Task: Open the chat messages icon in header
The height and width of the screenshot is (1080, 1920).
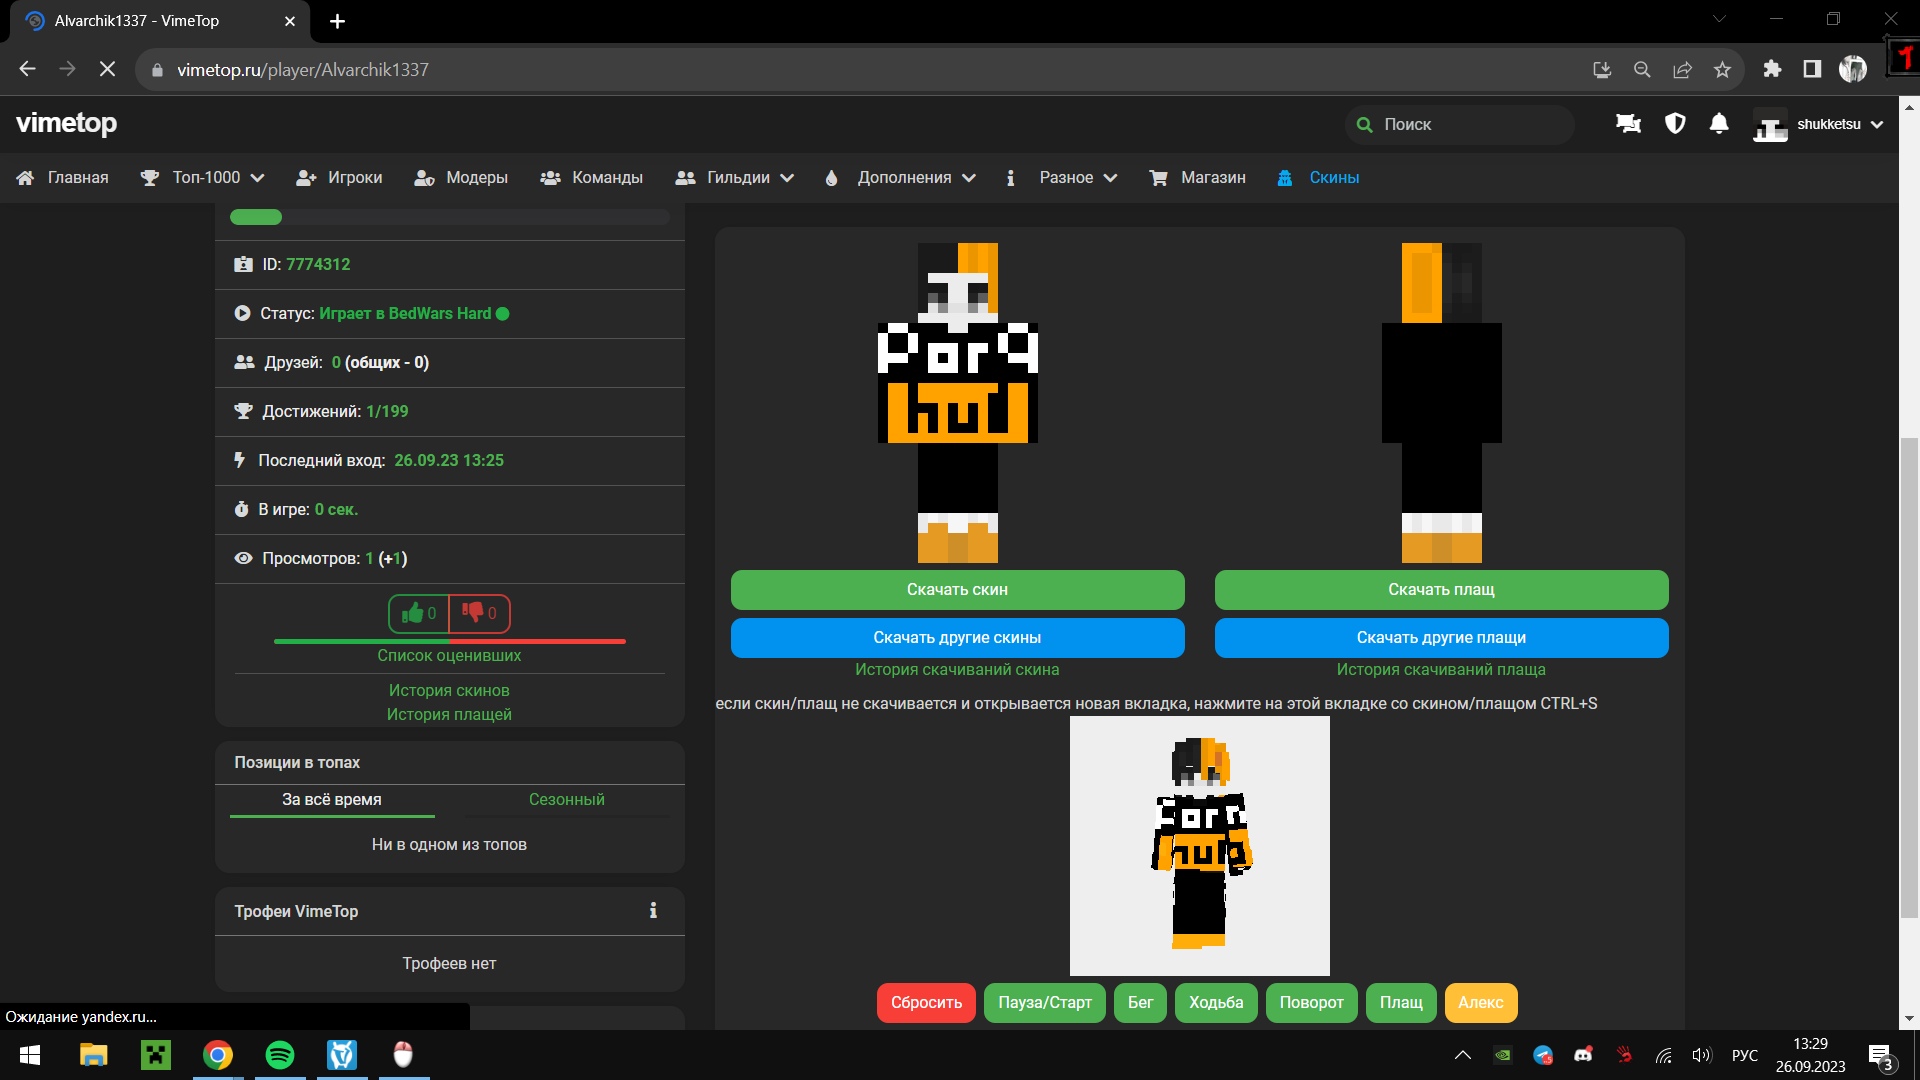Action: click(x=1628, y=124)
